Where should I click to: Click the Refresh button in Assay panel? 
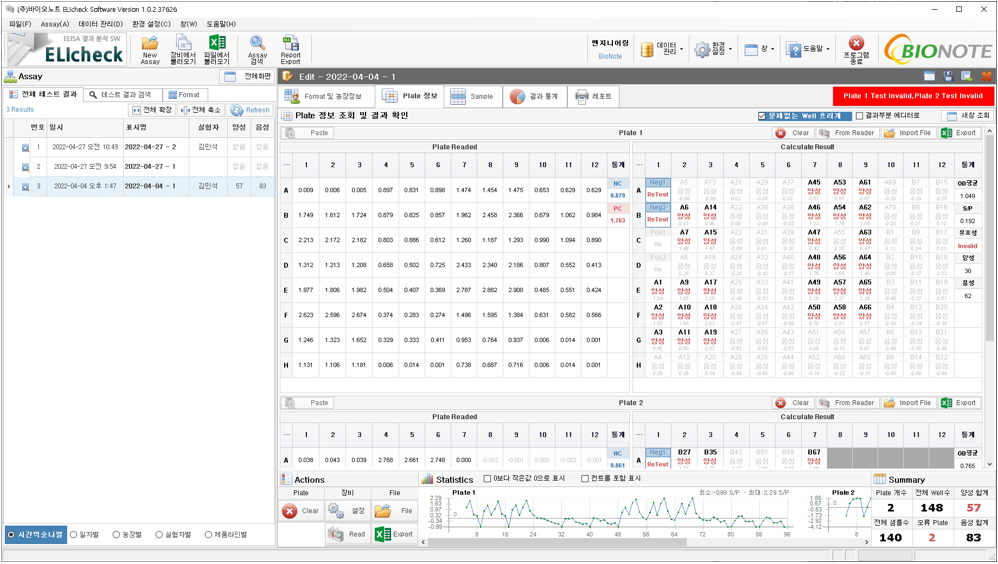[x=250, y=110]
